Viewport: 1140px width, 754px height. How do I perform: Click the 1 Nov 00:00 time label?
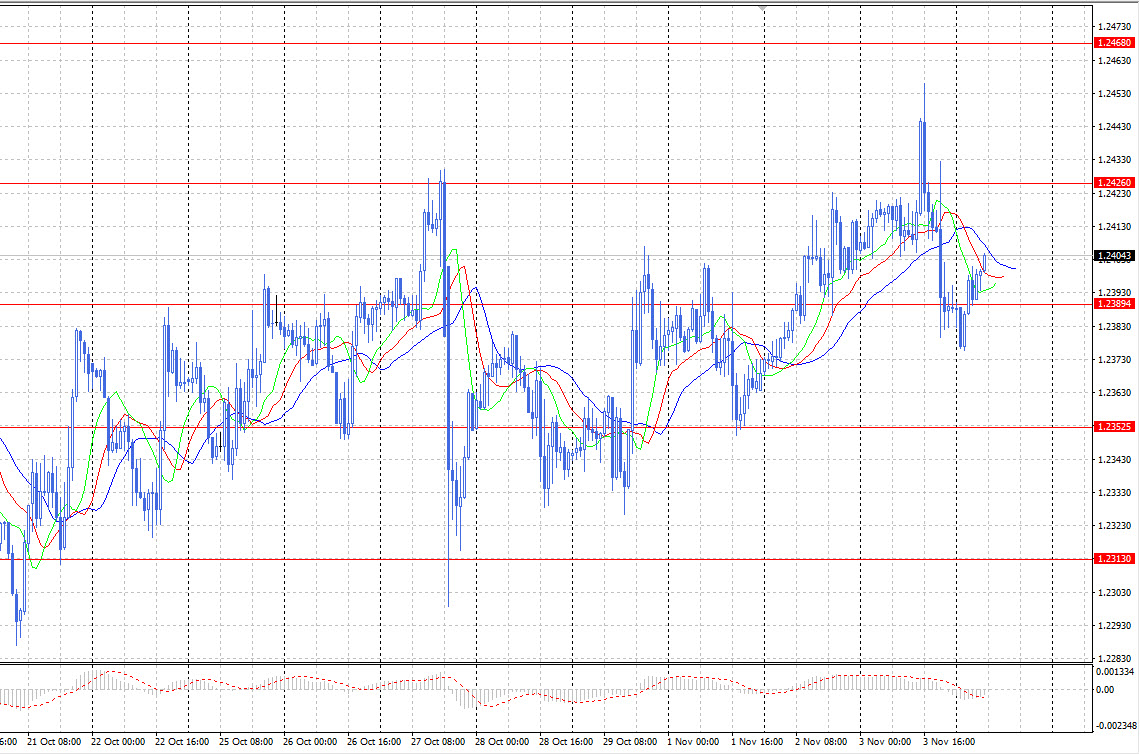694,742
